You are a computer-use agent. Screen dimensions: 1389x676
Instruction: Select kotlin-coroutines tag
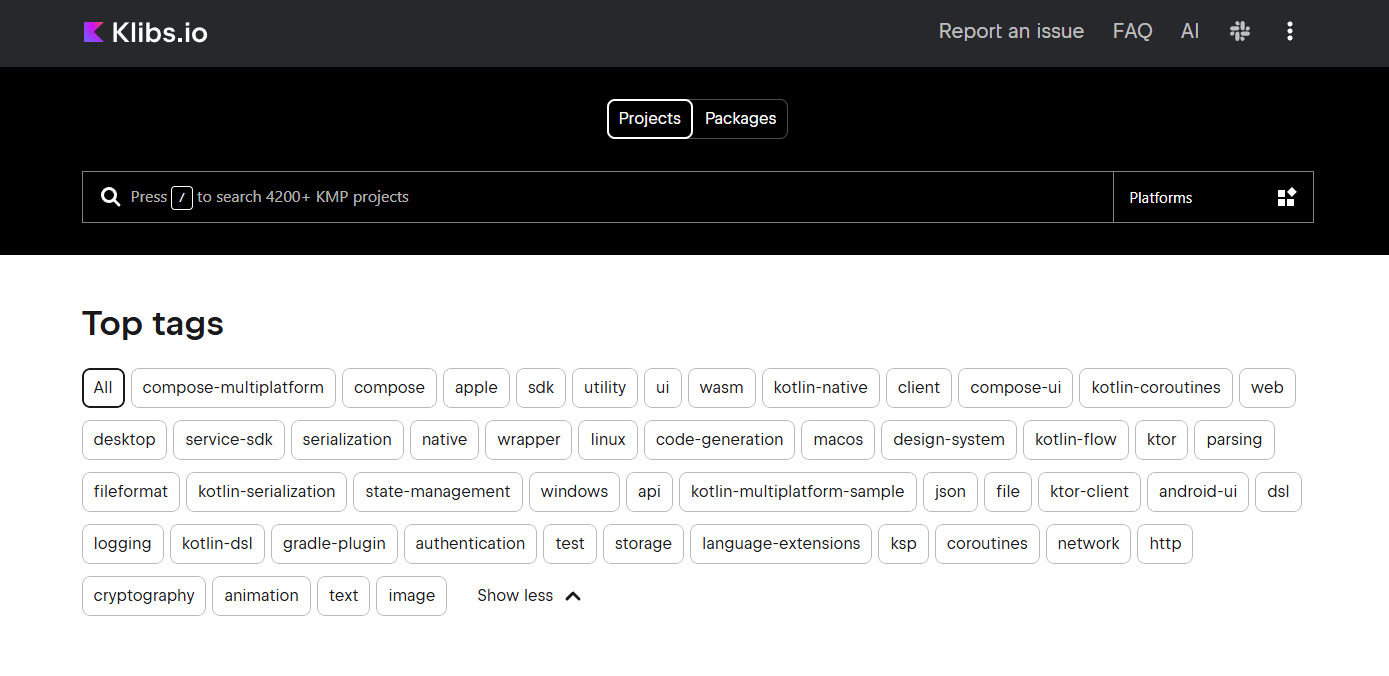coord(1156,388)
